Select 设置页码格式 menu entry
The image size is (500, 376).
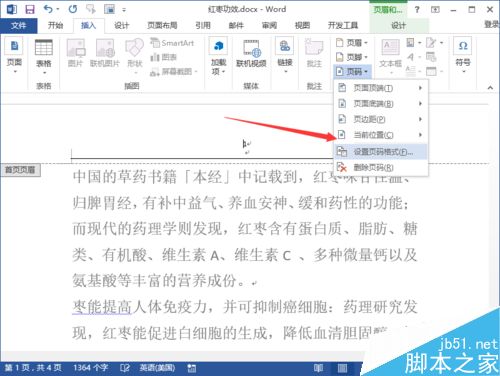(x=380, y=152)
